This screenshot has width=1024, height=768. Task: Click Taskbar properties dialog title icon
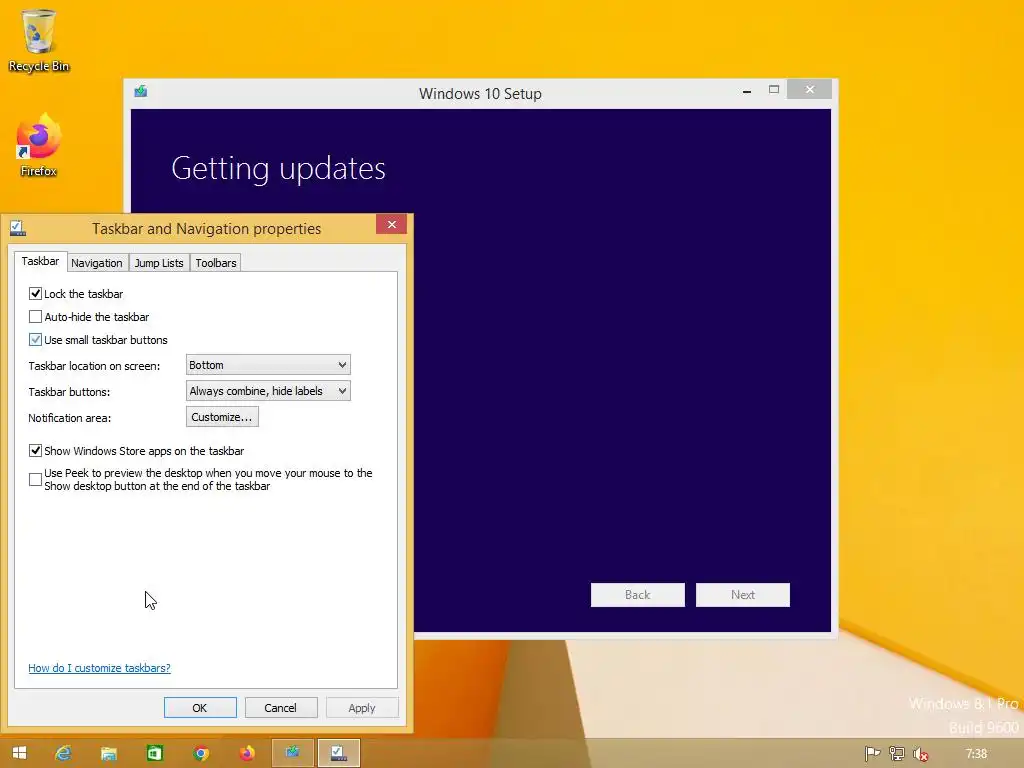click(18, 228)
